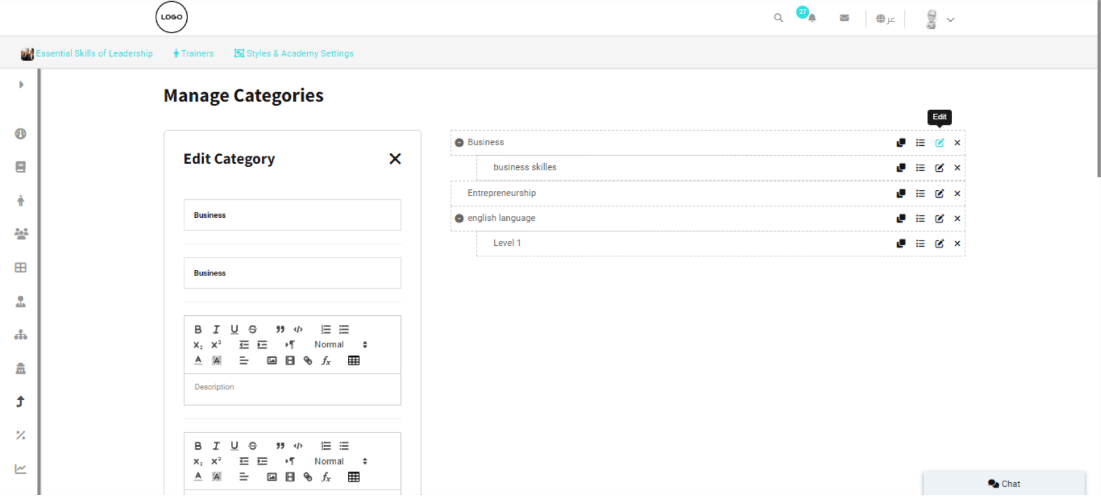Screen dimensions: 1101x498
Task: Go to Trainers menu item
Action: [x=193, y=53]
